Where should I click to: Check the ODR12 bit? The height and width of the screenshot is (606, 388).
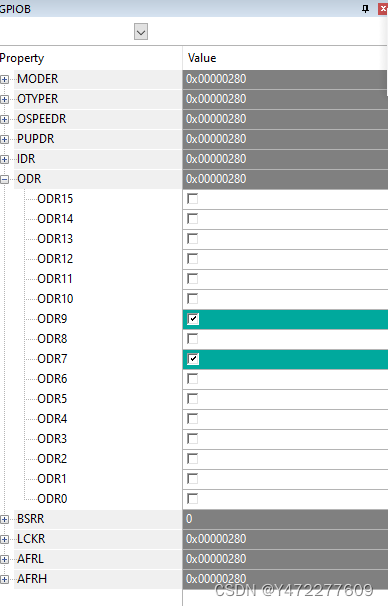point(192,259)
